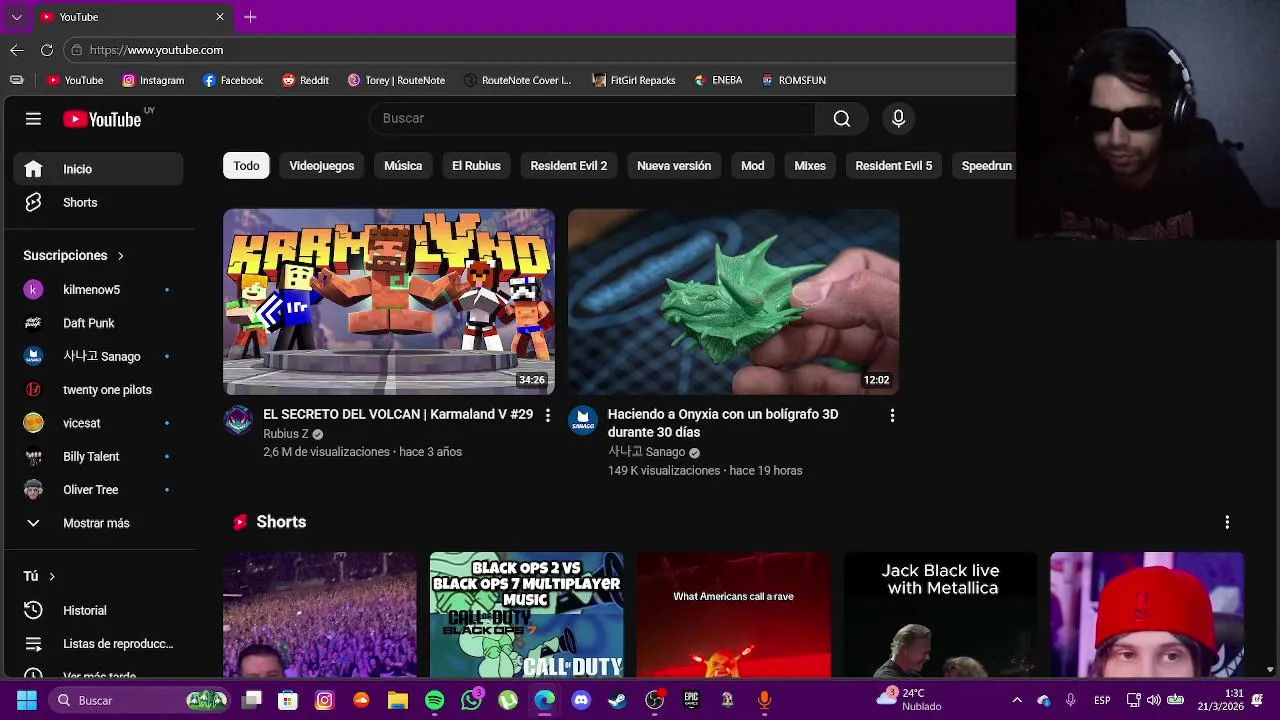1280x720 pixels.
Task: Select the Mixes filter chip
Action: pos(810,166)
